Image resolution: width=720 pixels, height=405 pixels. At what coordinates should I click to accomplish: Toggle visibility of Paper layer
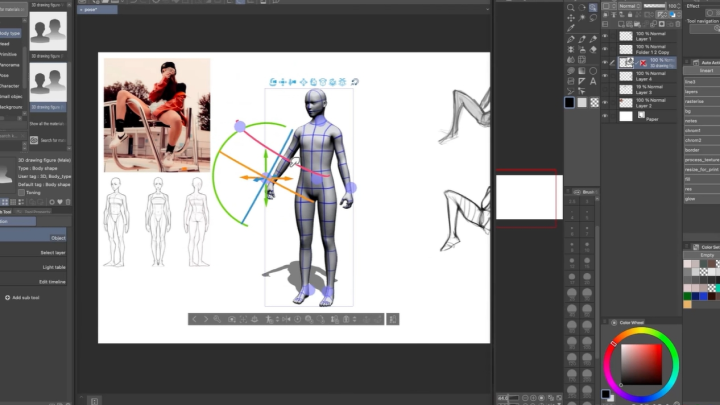(x=605, y=116)
